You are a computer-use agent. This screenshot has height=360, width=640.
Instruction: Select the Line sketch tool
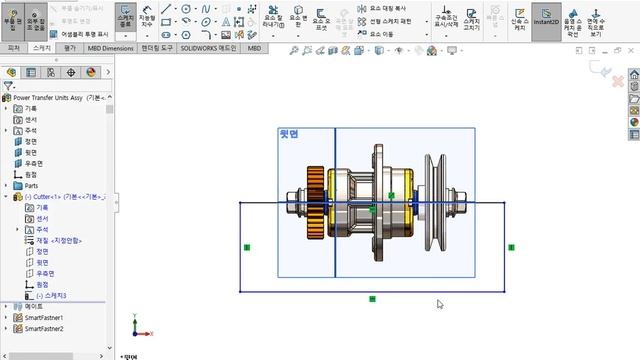click(166, 9)
